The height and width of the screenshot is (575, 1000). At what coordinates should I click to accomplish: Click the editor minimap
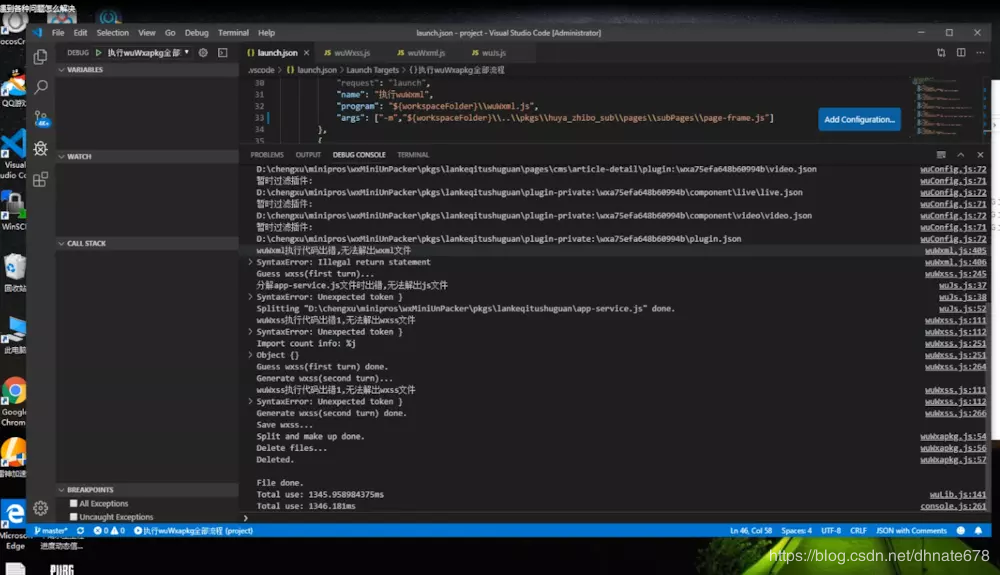click(945, 108)
